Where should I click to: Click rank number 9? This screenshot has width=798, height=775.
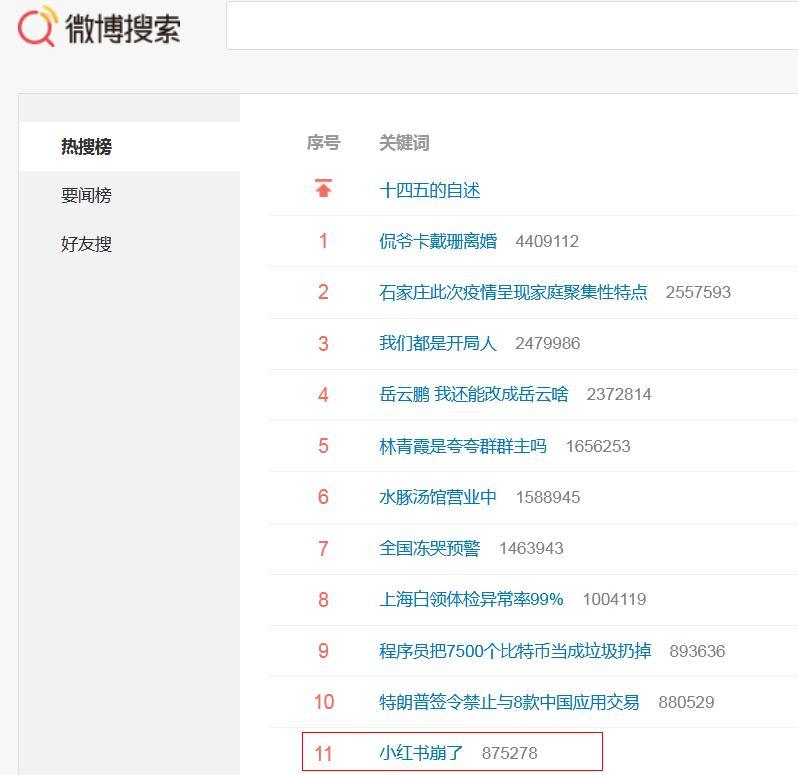coord(323,651)
